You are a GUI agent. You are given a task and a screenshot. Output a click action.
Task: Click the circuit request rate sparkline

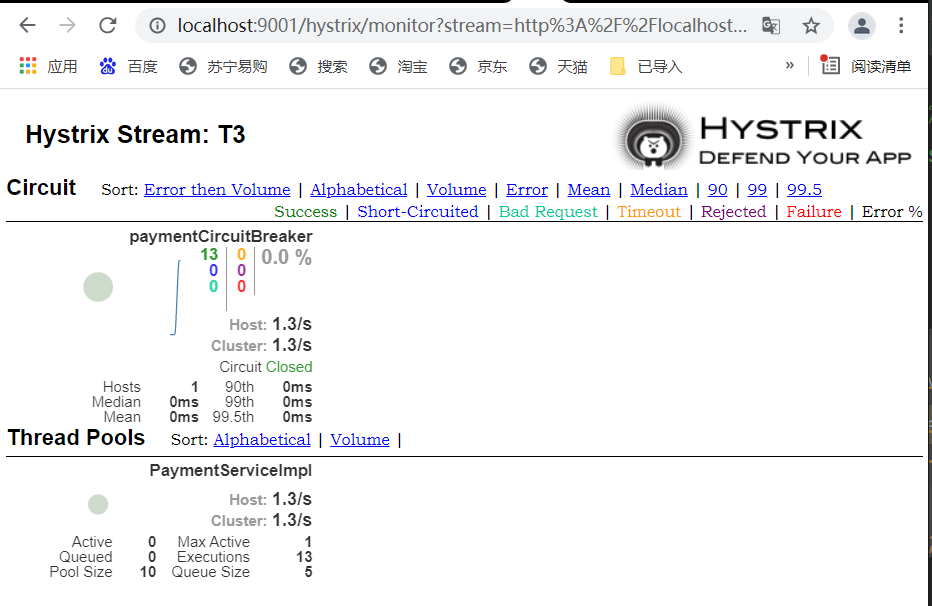pos(176,297)
